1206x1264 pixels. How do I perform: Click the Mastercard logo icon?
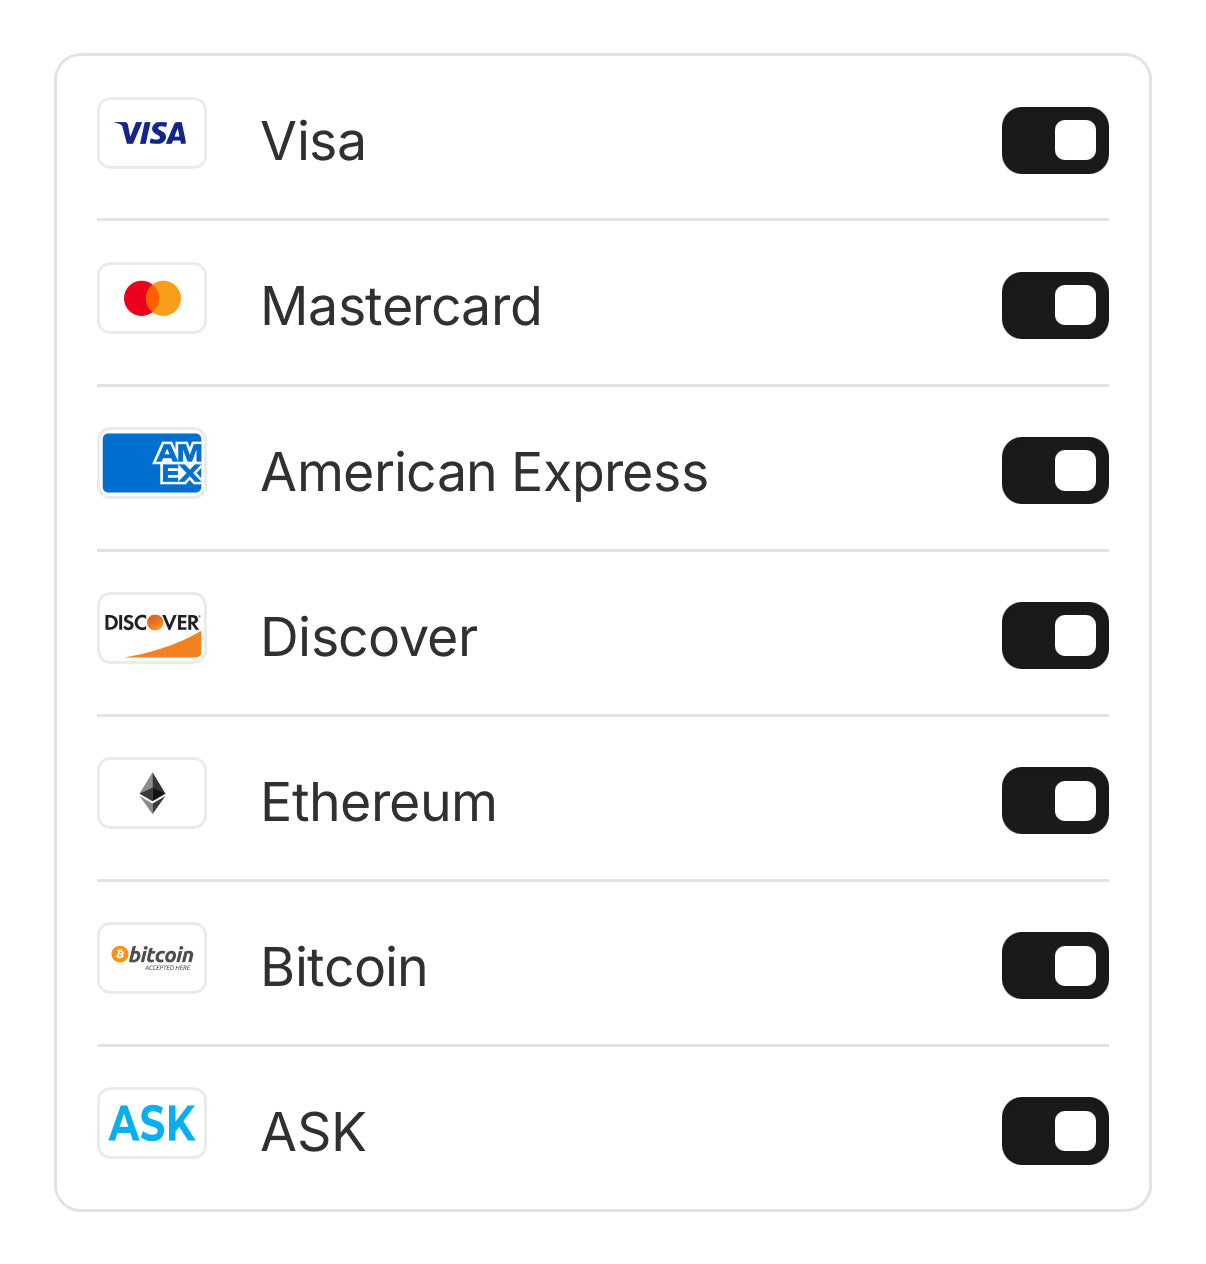coord(152,298)
